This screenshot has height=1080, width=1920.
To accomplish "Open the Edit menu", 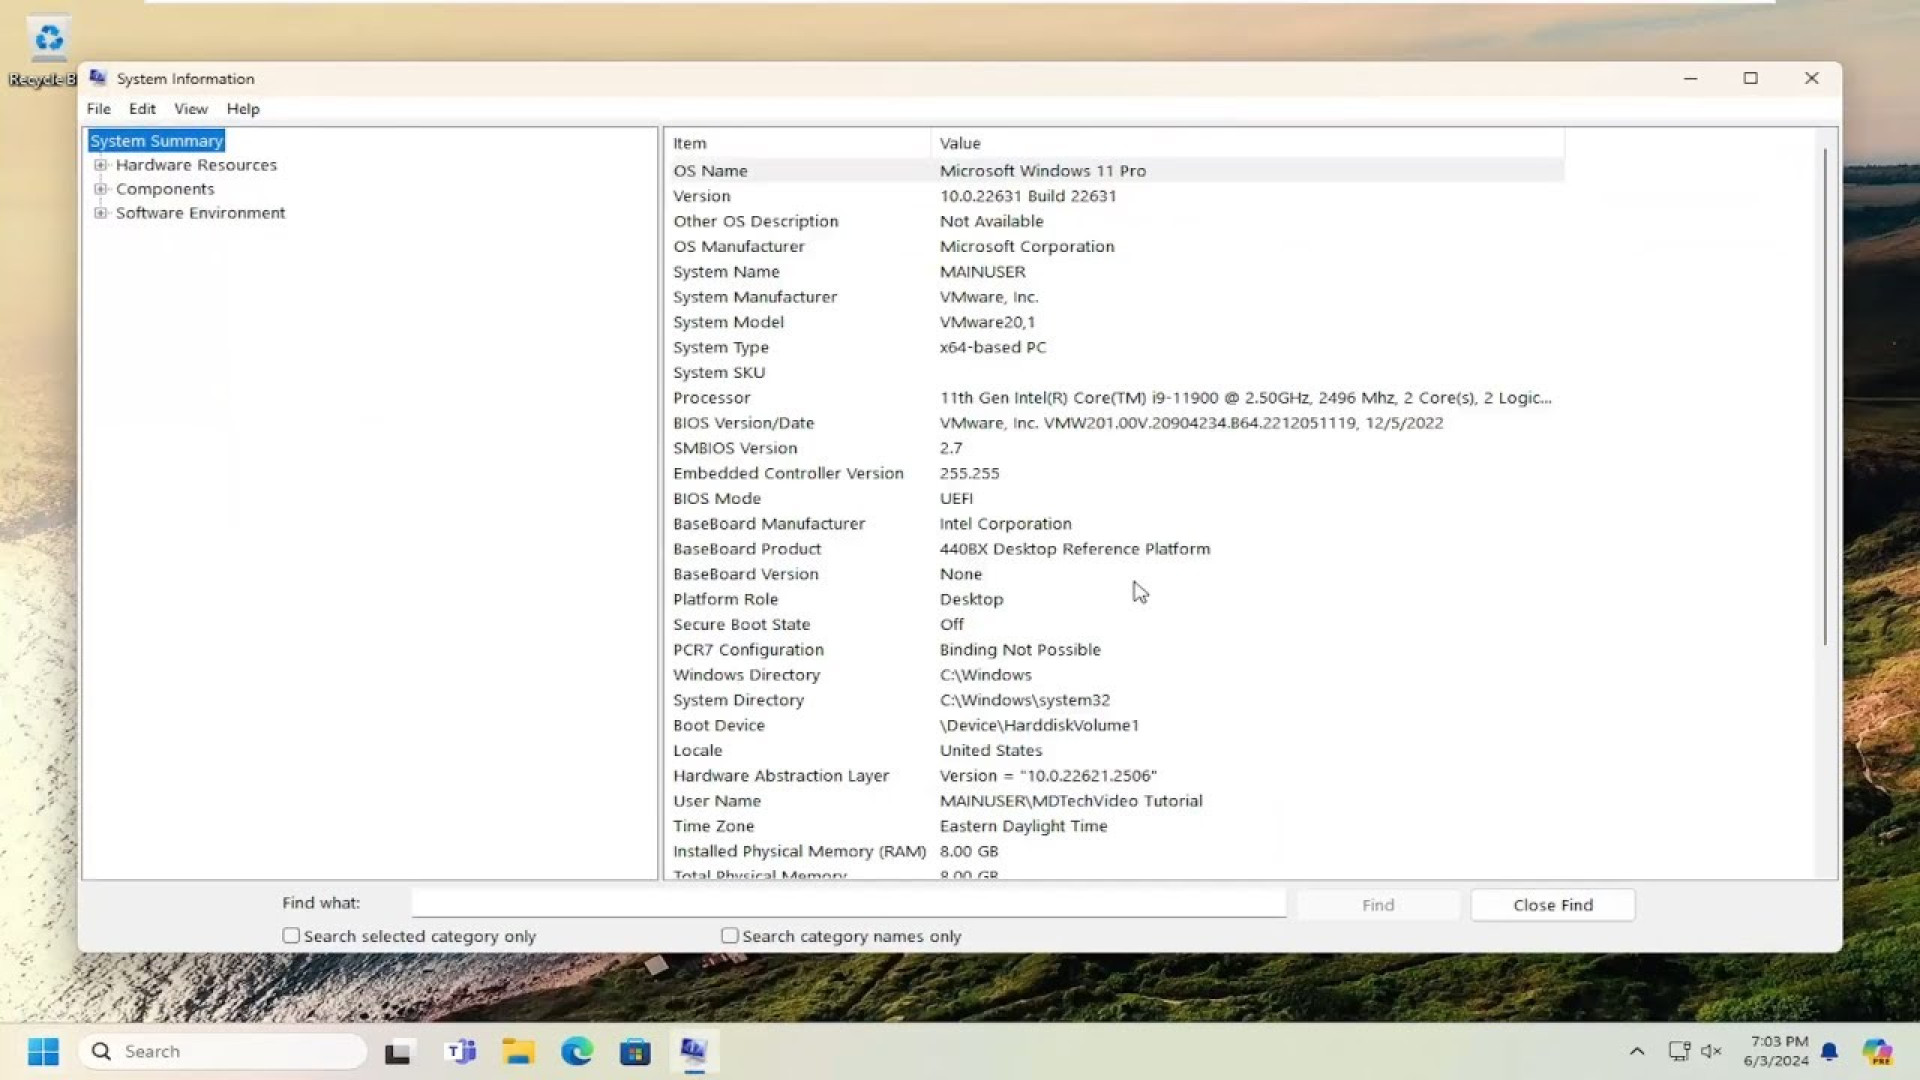I will pos(142,109).
